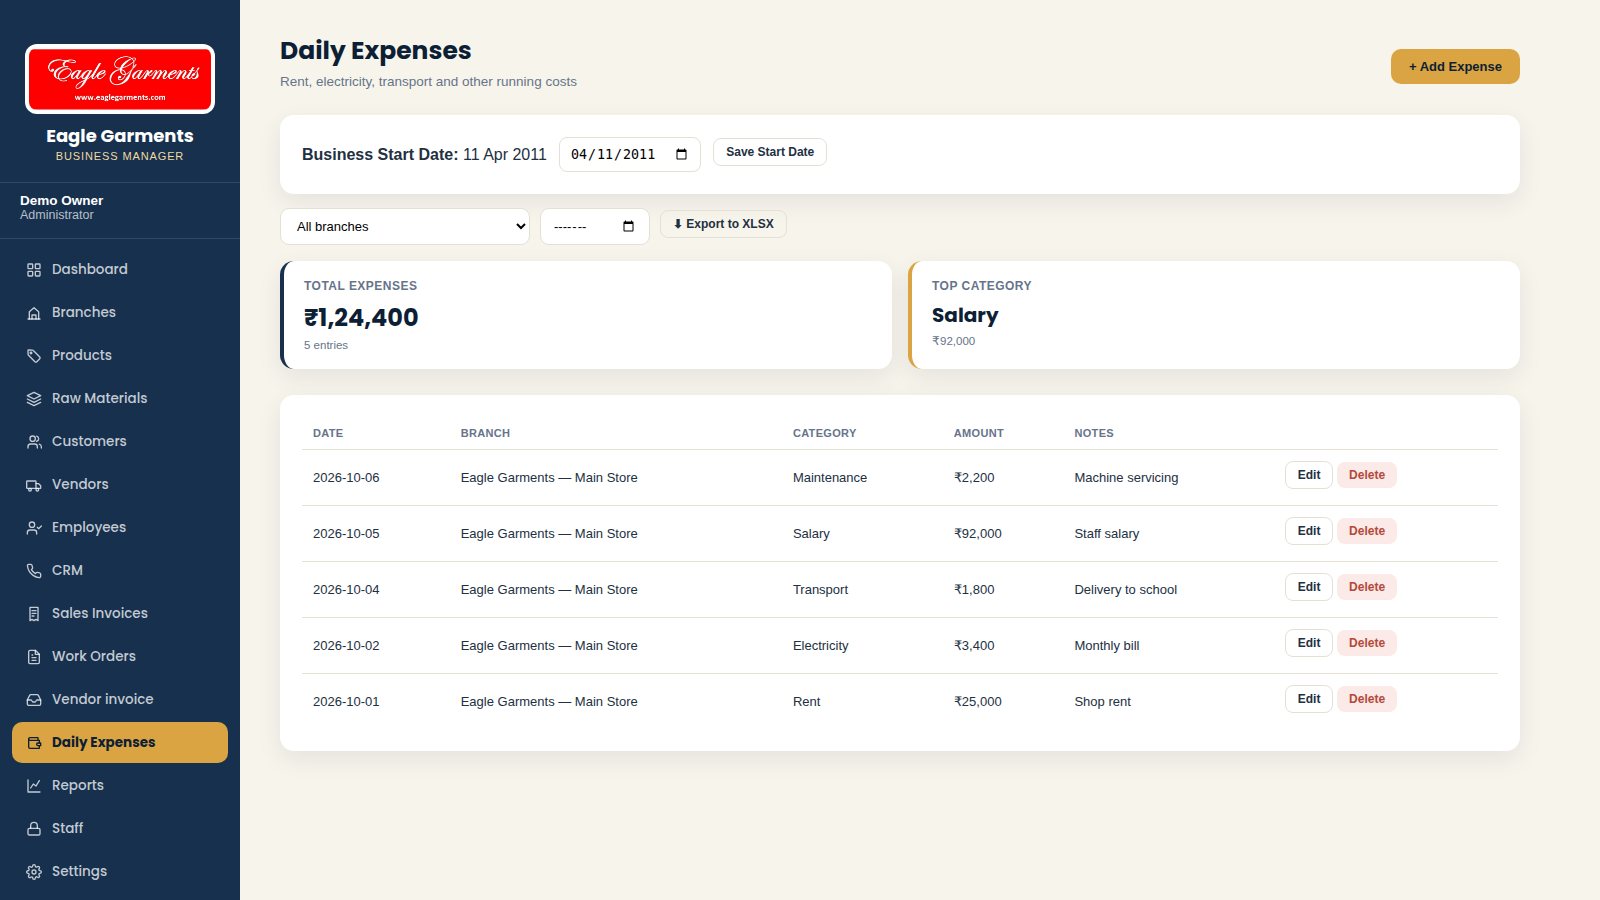
Task: Click the AMOUNT column header
Action: [x=979, y=433]
